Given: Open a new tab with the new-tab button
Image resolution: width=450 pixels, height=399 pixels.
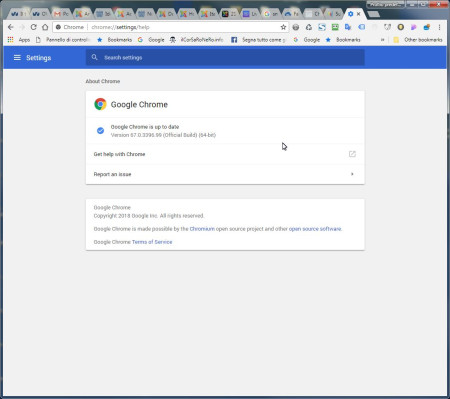Looking at the screenshot, I should (373, 14).
